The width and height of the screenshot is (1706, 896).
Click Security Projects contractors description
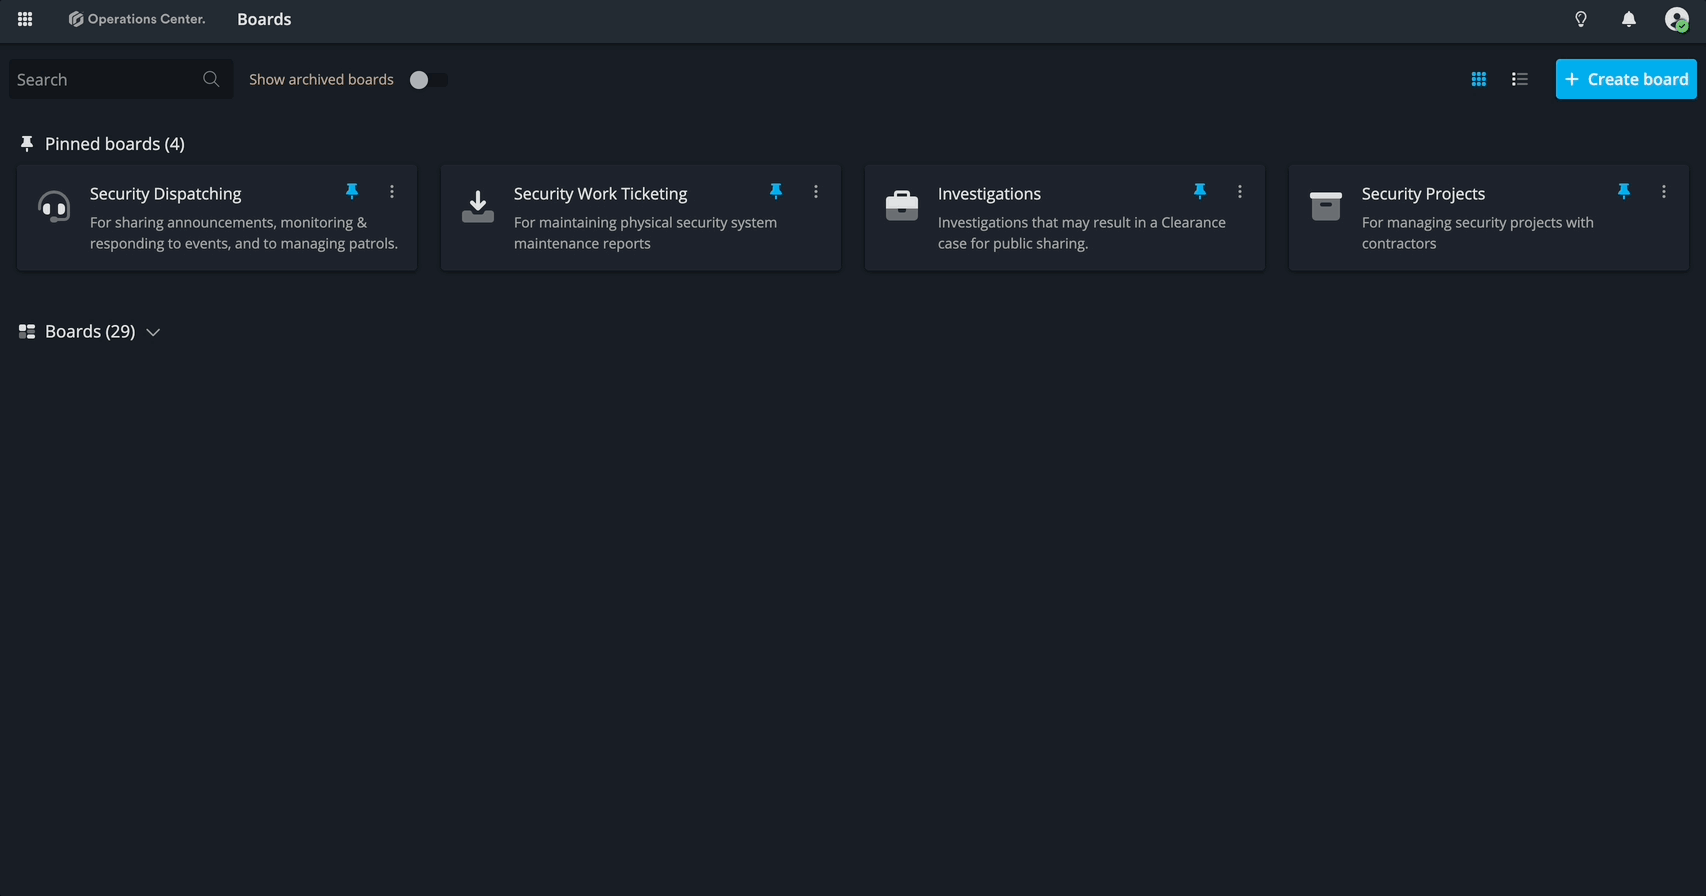tap(1478, 233)
